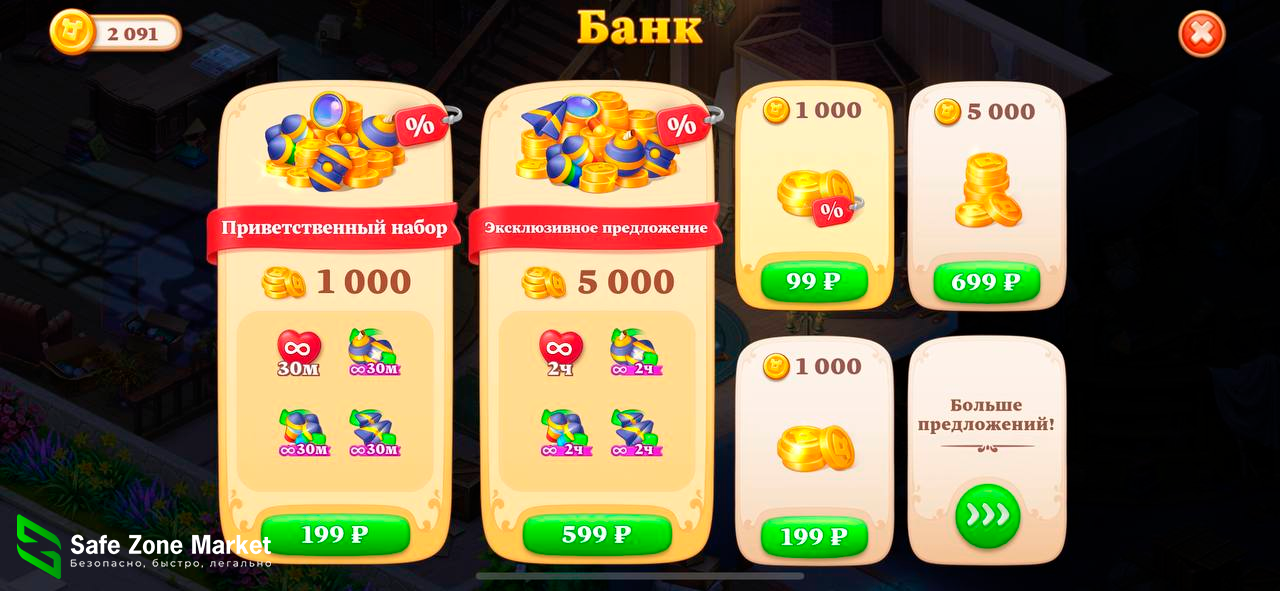Click the Safe Zone Market logo
The height and width of the screenshot is (591, 1280).
[144, 548]
